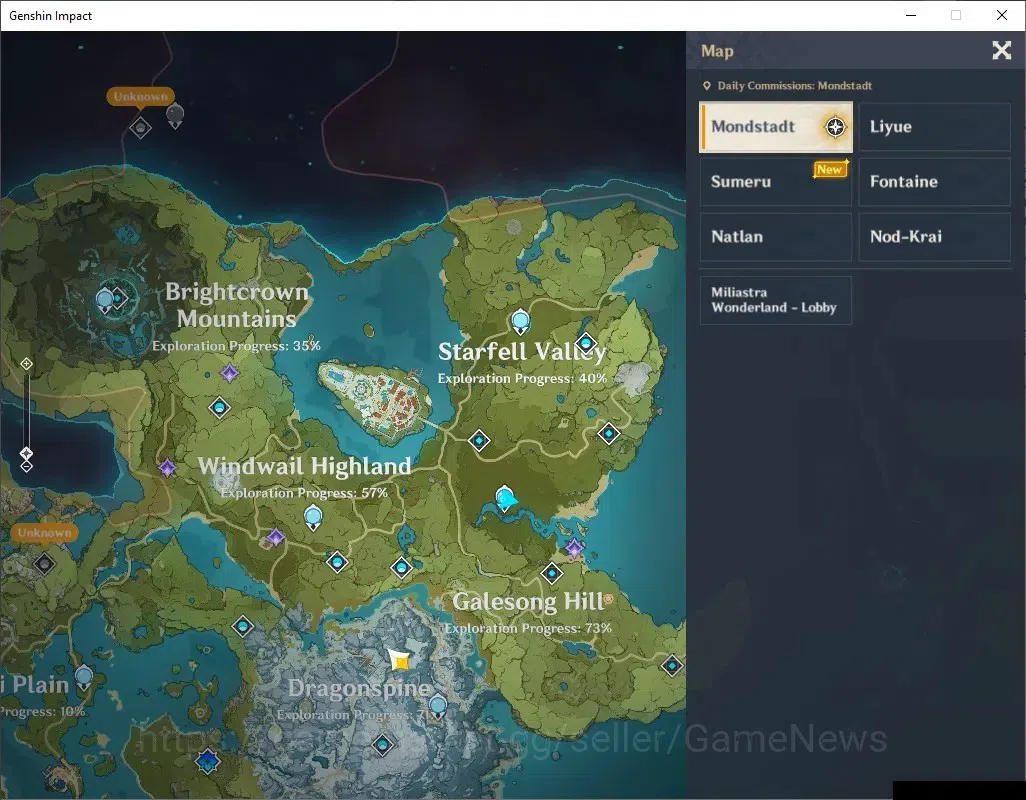The height and width of the screenshot is (800, 1026).
Task: Open the purple domain left of Windwail's statue
Action: 275,538
